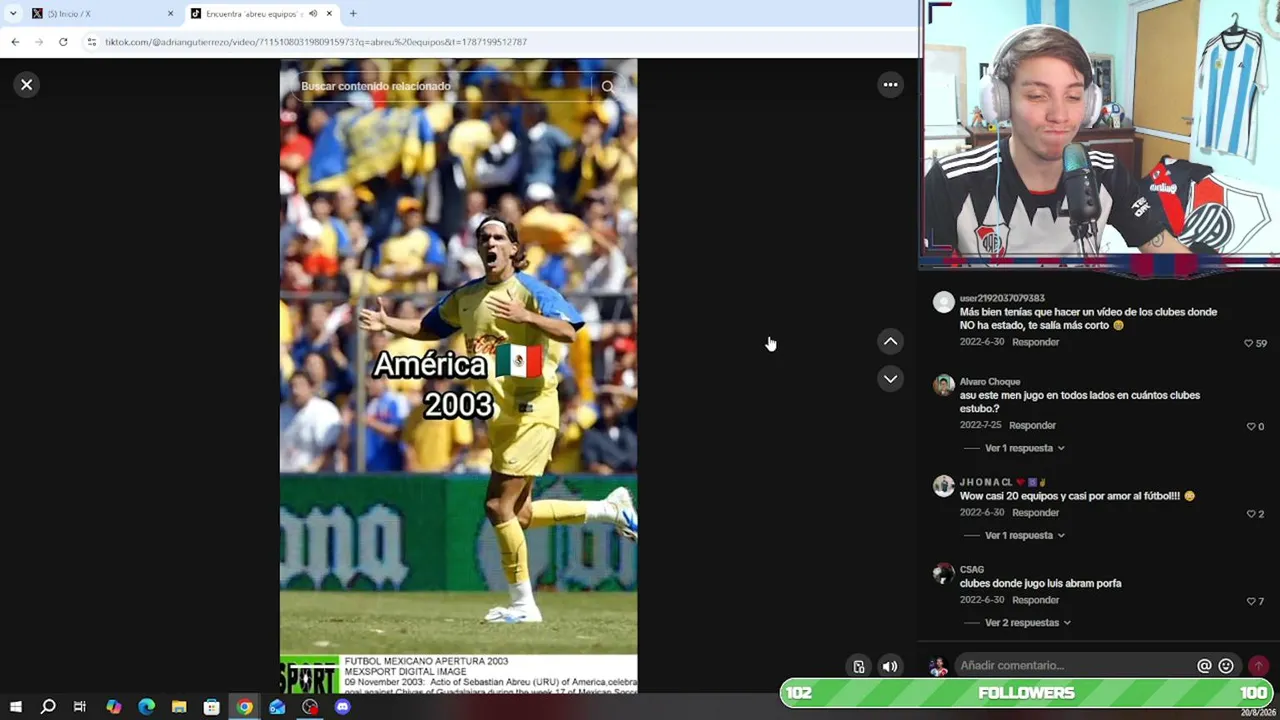
Task: Reply to the CSAG comment
Action: (x=1035, y=600)
